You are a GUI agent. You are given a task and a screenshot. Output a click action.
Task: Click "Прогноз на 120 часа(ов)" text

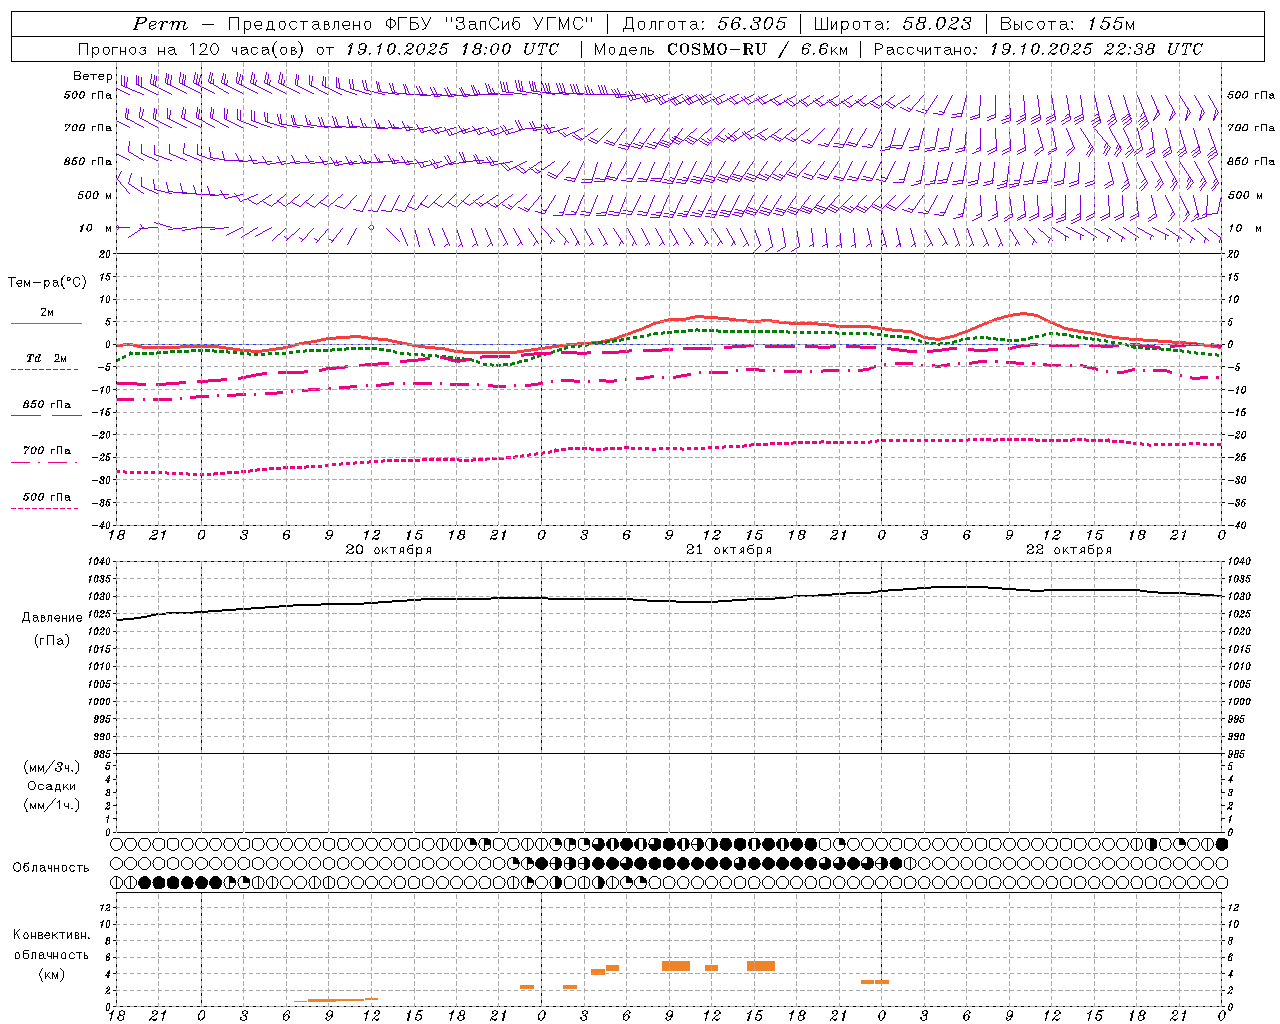click(x=192, y=49)
